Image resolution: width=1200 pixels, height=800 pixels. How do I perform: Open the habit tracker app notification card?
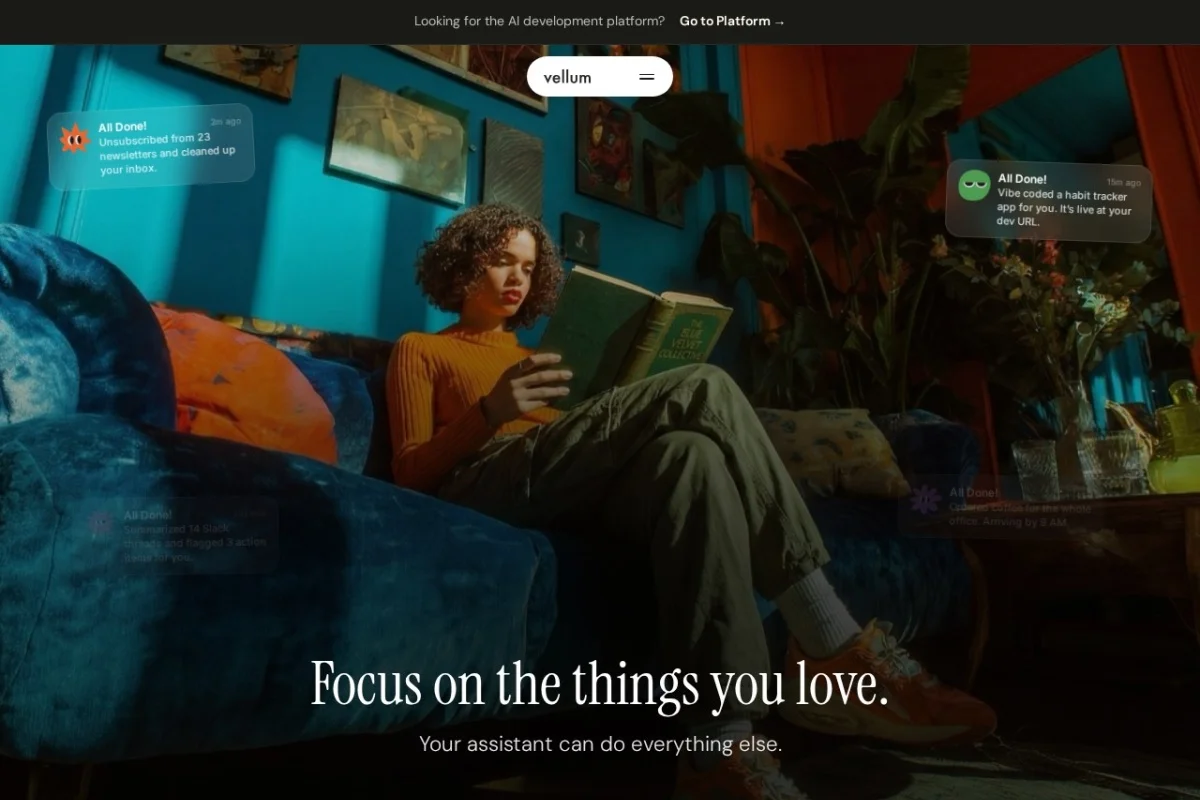(x=1049, y=201)
